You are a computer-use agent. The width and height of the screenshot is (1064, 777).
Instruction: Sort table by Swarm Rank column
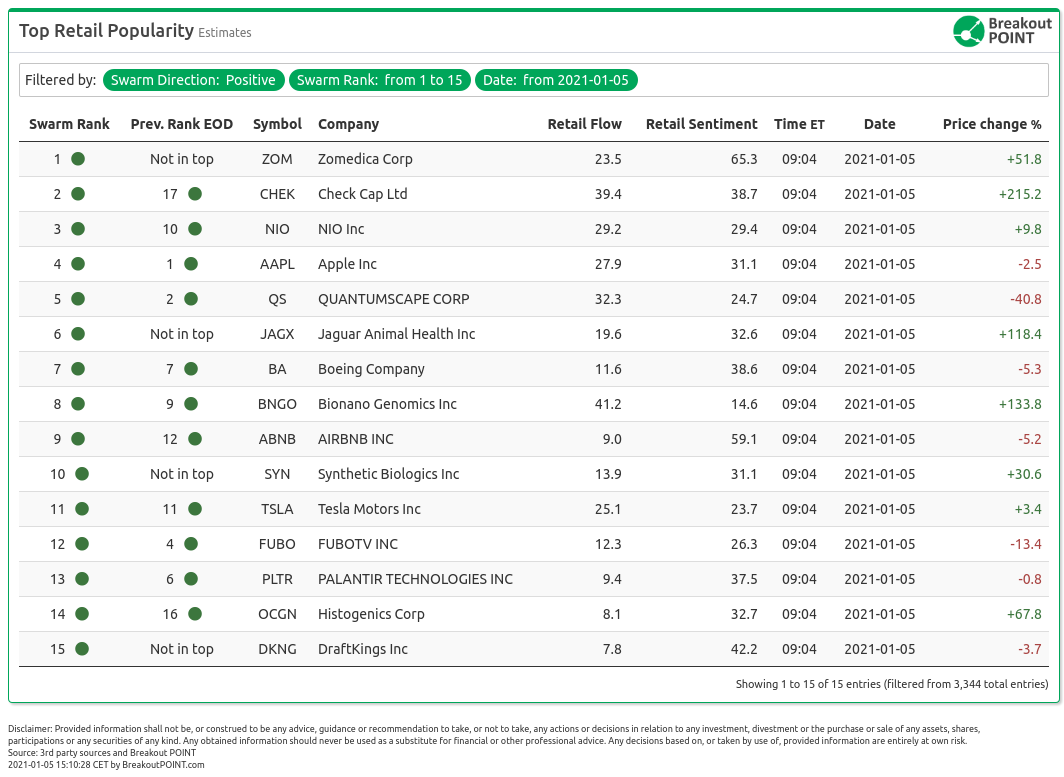(69, 124)
